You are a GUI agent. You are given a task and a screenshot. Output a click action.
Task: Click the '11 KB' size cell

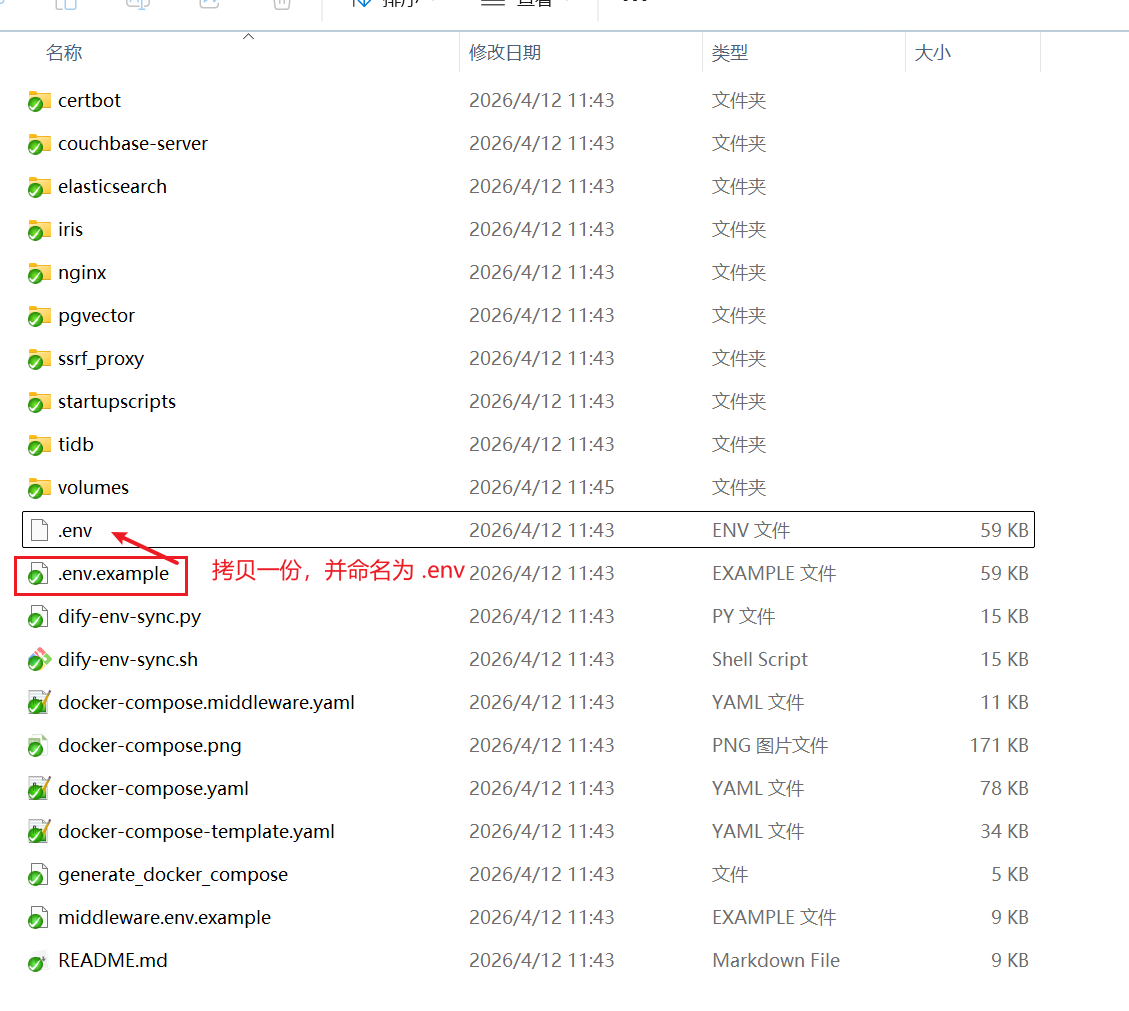[x=1004, y=702]
